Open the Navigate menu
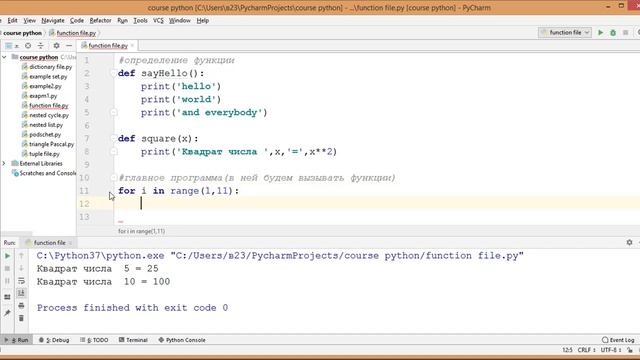 point(53,20)
